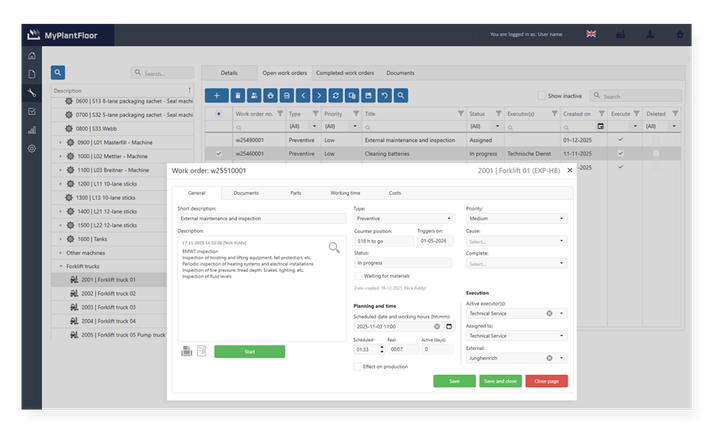Click the undo arrow icon in toolbar

tap(385, 95)
